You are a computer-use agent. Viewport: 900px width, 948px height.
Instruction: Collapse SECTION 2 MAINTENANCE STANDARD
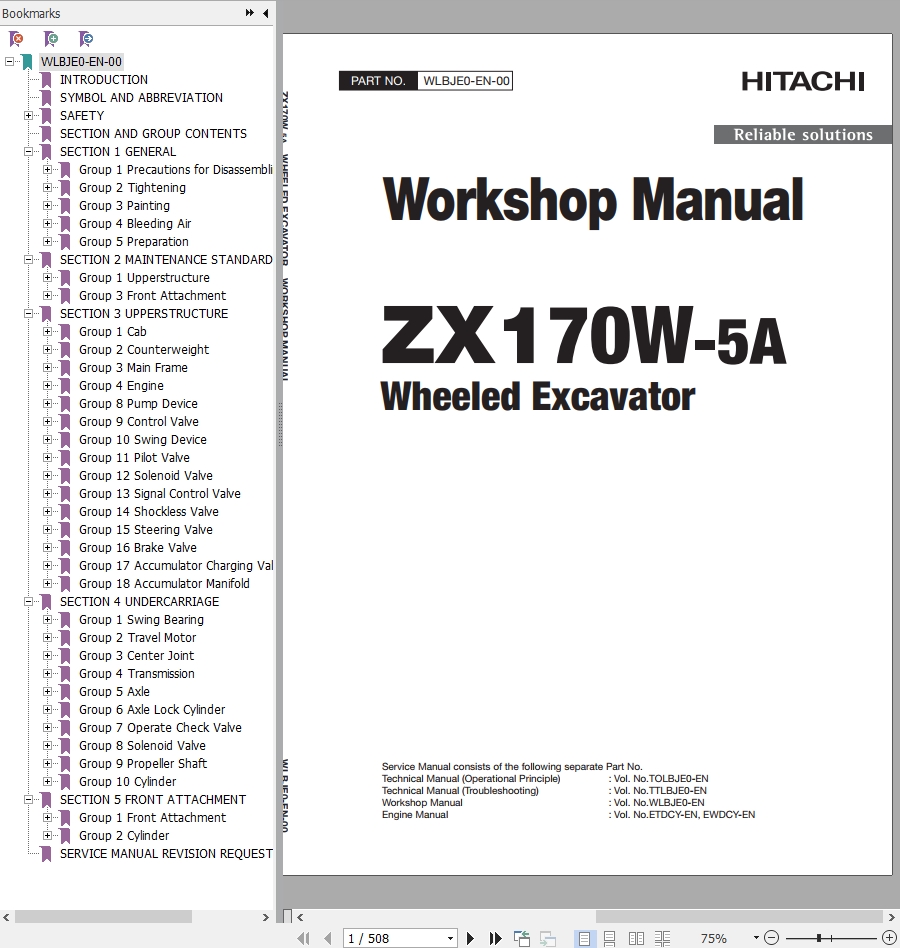28,259
